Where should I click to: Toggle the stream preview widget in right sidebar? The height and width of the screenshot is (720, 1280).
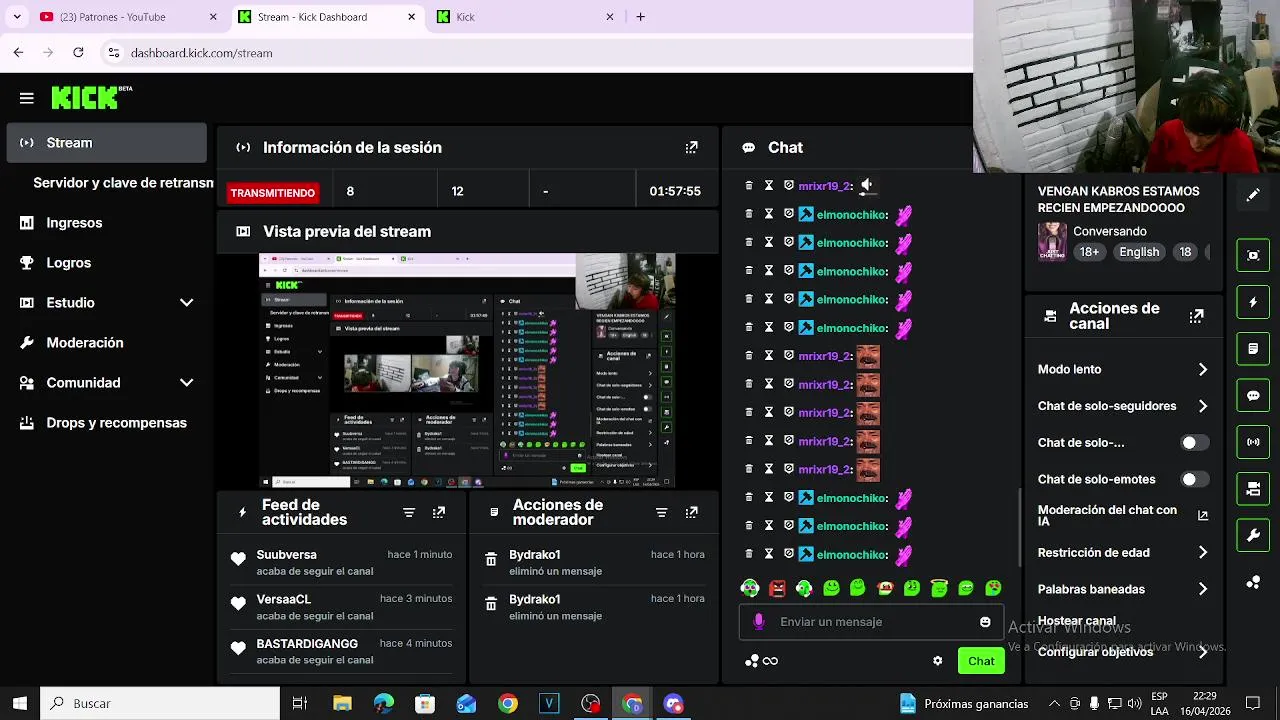1253,255
